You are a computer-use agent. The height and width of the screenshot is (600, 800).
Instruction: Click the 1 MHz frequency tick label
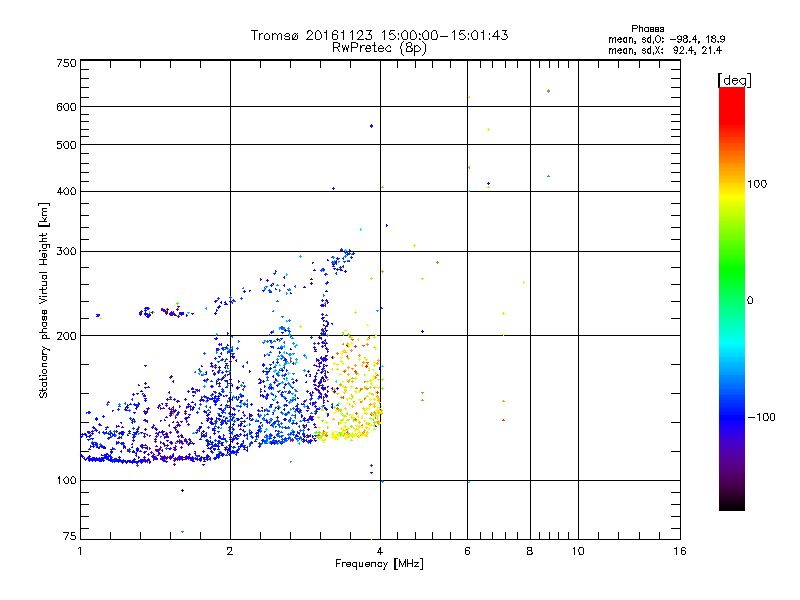pos(80,551)
